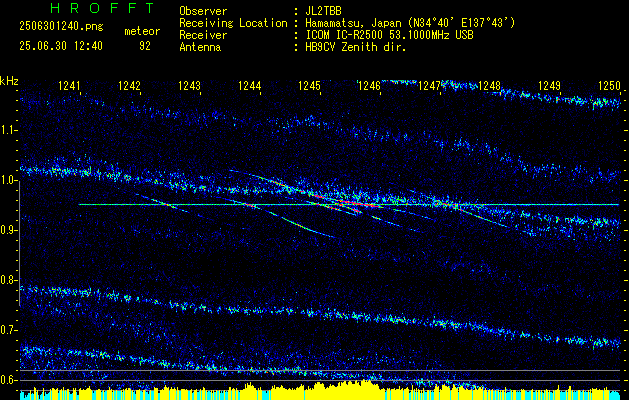Image resolution: width=629 pixels, height=400 pixels.
Task: Click the 0.7 kHz axis label
Action: tap(8, 330)
